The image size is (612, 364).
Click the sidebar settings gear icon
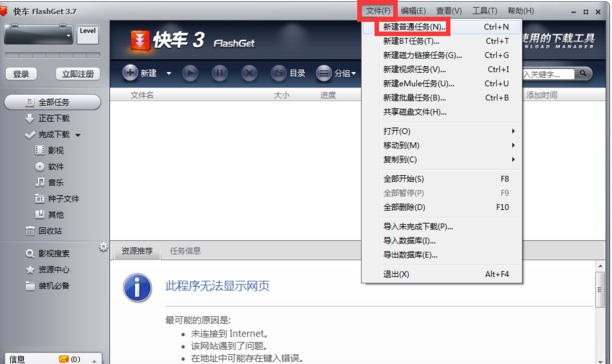(103, 247)
